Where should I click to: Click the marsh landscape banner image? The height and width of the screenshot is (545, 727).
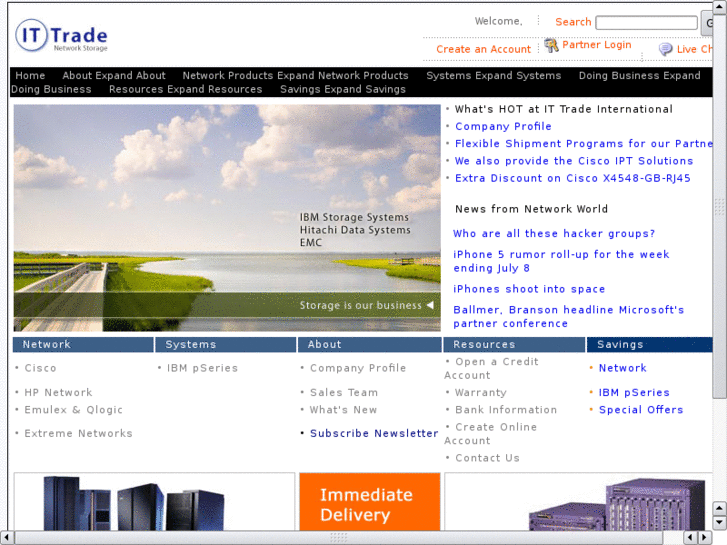[227, 218]
